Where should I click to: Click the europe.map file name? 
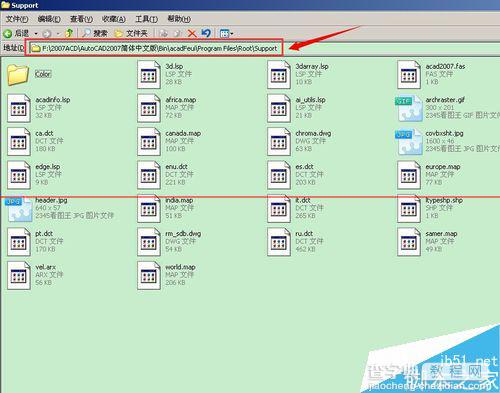tap(443, 167)
